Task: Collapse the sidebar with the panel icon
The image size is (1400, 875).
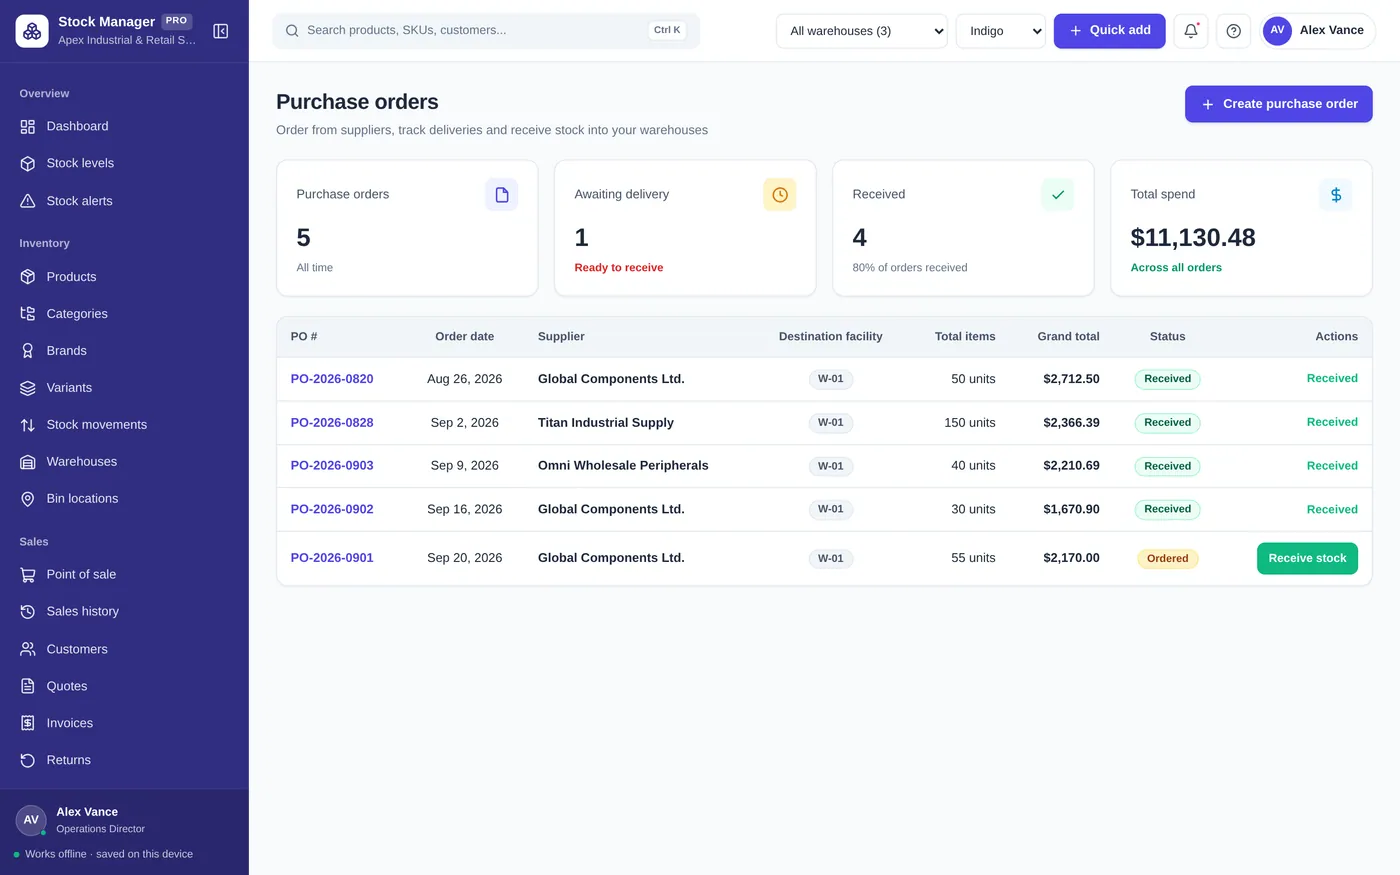Action: [x=221, y=31]
